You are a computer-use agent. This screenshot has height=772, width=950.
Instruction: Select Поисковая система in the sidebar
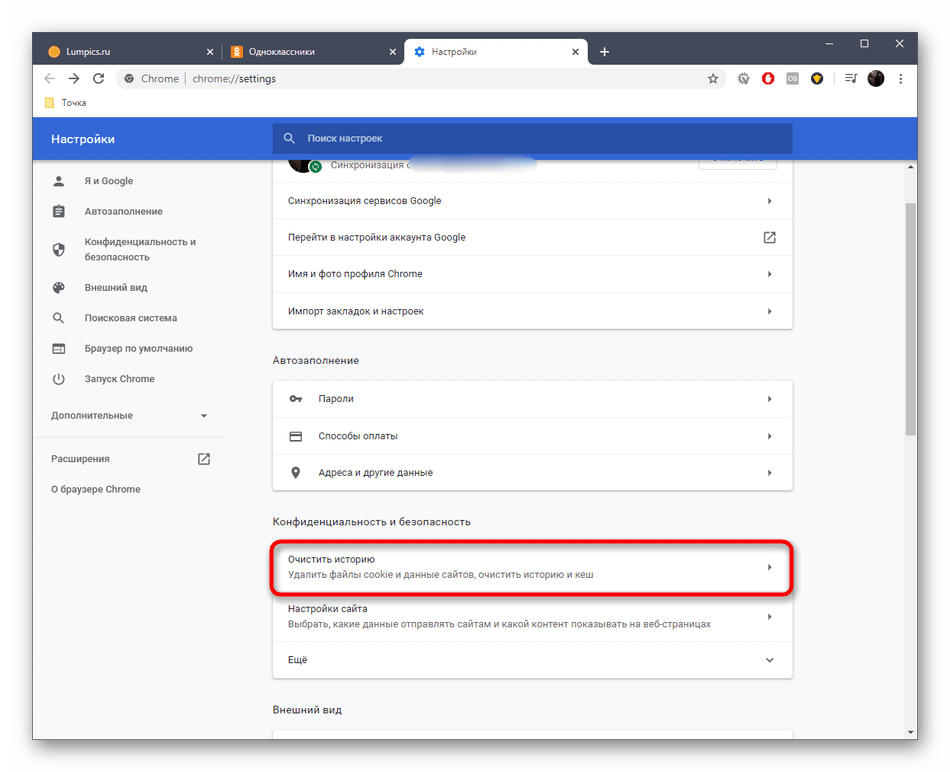[x=130, y=318]
